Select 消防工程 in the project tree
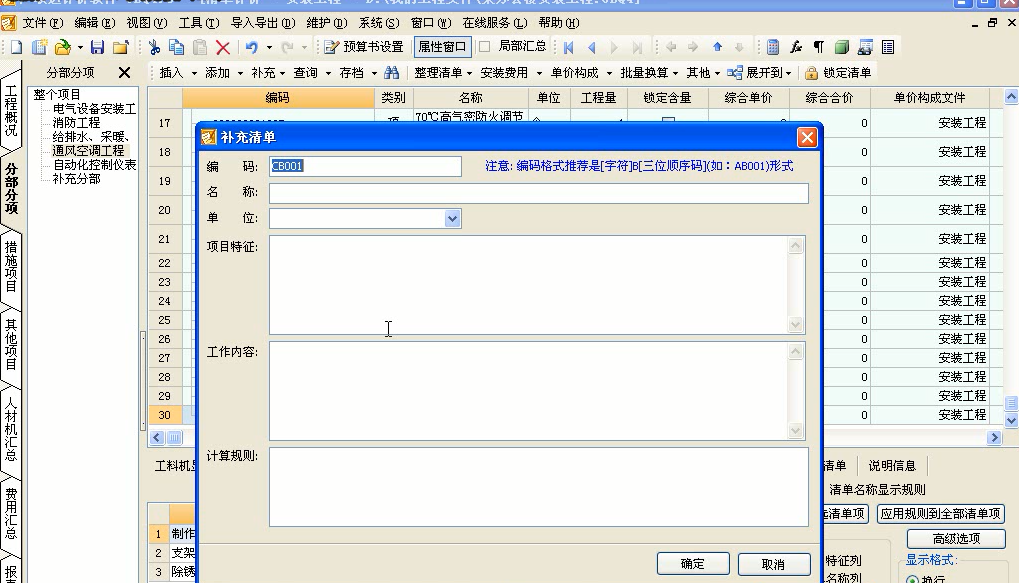1019x583 pixels. 76,122
